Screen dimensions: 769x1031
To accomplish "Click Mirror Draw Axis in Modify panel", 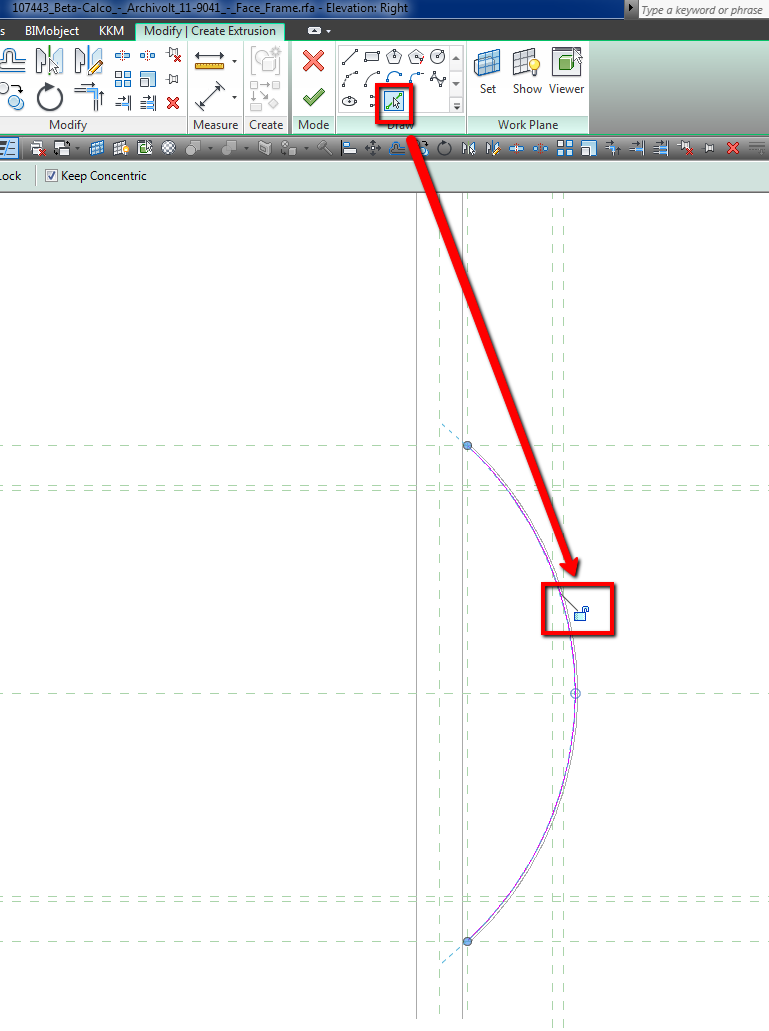I will tap(88, 61).
